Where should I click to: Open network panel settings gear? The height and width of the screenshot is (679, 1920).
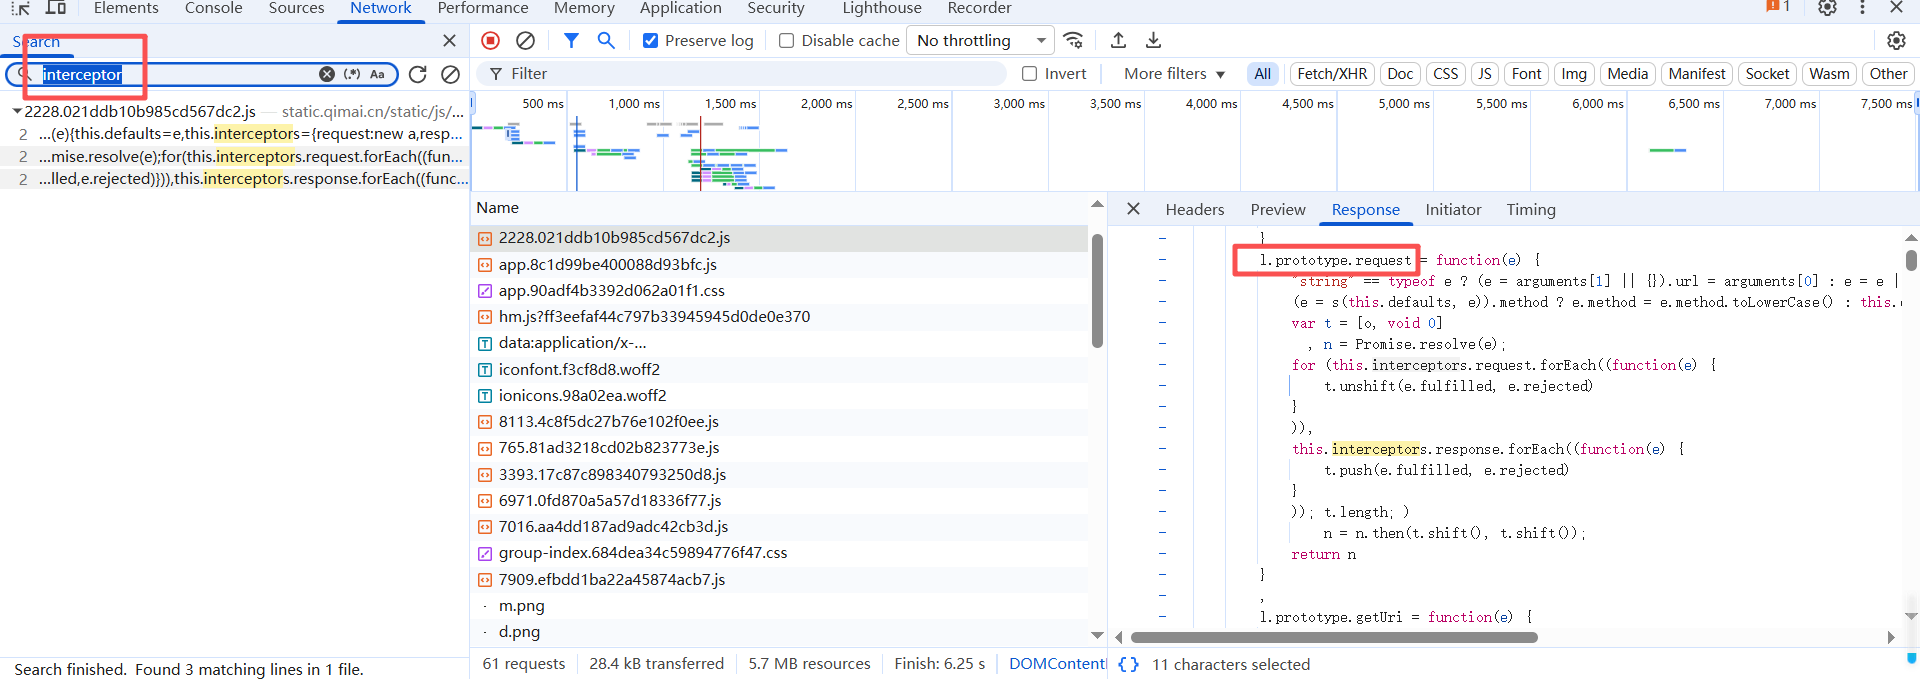coord(1896,40)
